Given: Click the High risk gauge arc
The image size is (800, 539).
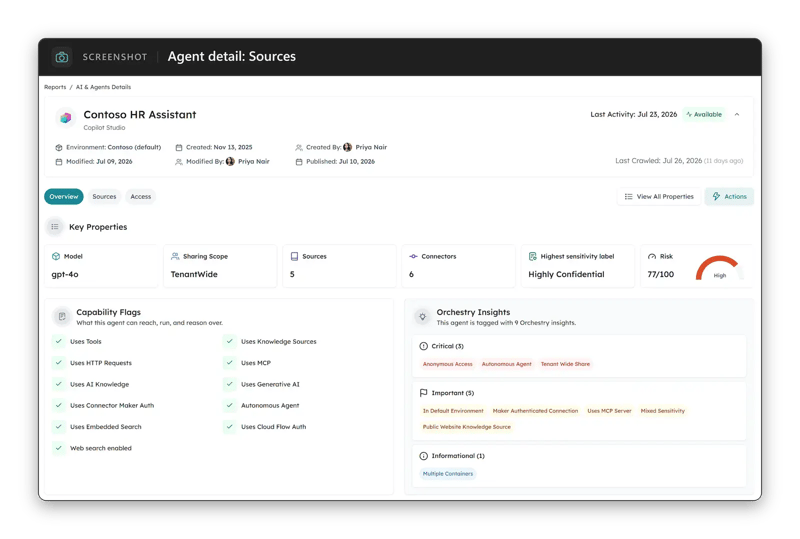Looking at the screenshot, I should tap(719, 267).
